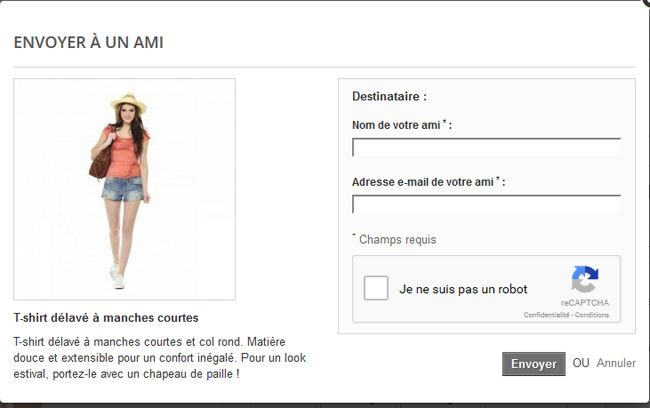Focus the "Nom de votre ami" input field
This screenshot has height=408, width=650.
[486, 147]
